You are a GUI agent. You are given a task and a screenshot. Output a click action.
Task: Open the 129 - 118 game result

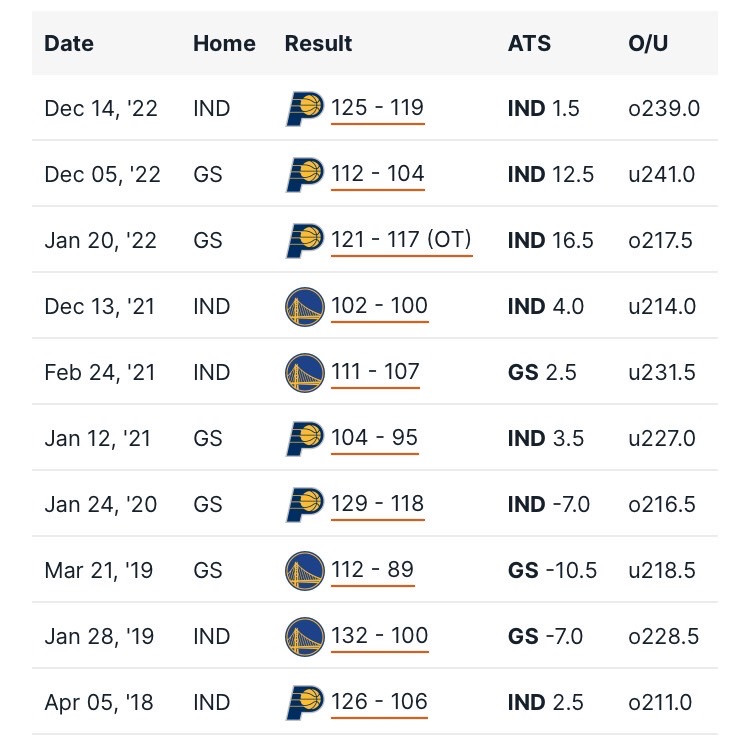click(377, 505)
